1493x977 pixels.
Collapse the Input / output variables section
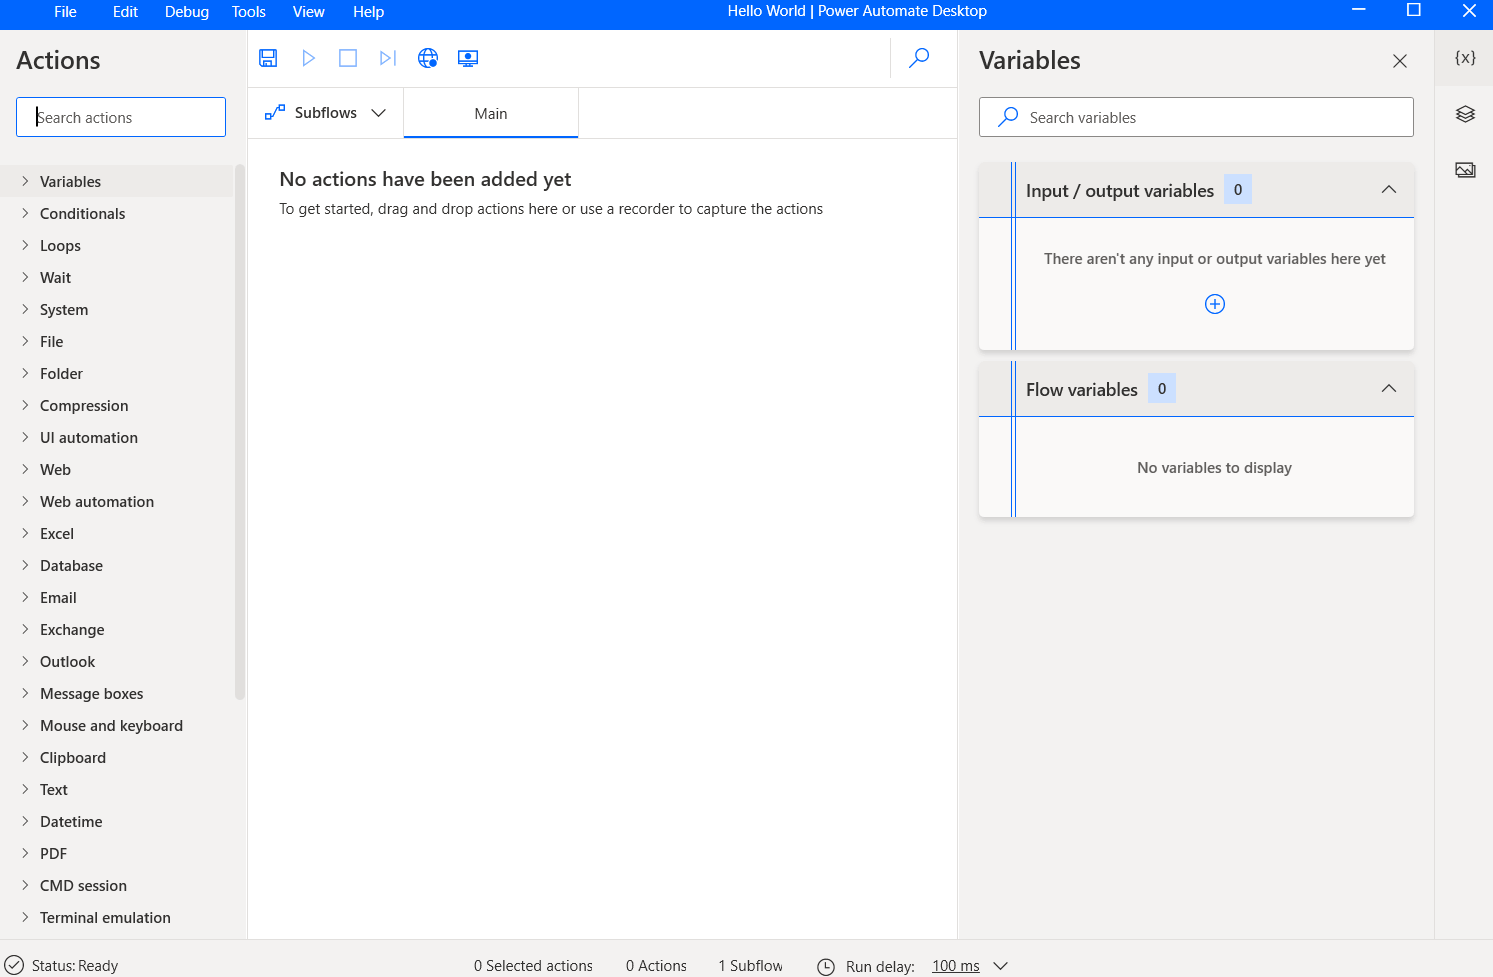pyautogui.click(x=1388, y=188)
